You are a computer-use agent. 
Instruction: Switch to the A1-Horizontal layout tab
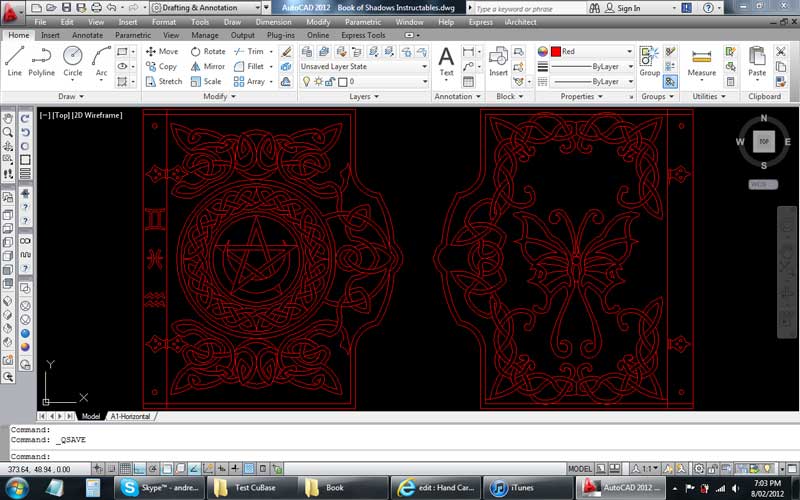[131, 416]
